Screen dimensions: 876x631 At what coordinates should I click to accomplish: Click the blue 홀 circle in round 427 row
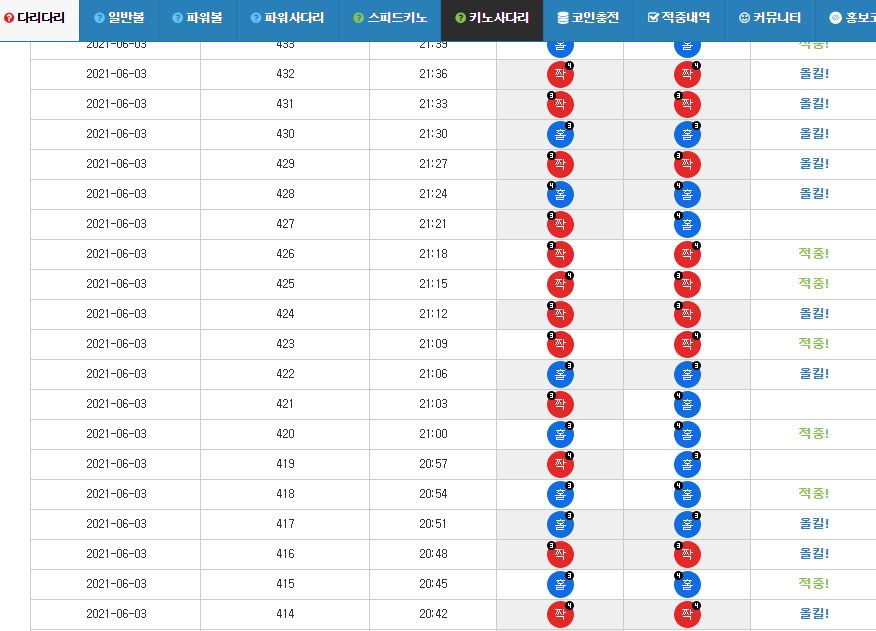(x=687, y=224)
